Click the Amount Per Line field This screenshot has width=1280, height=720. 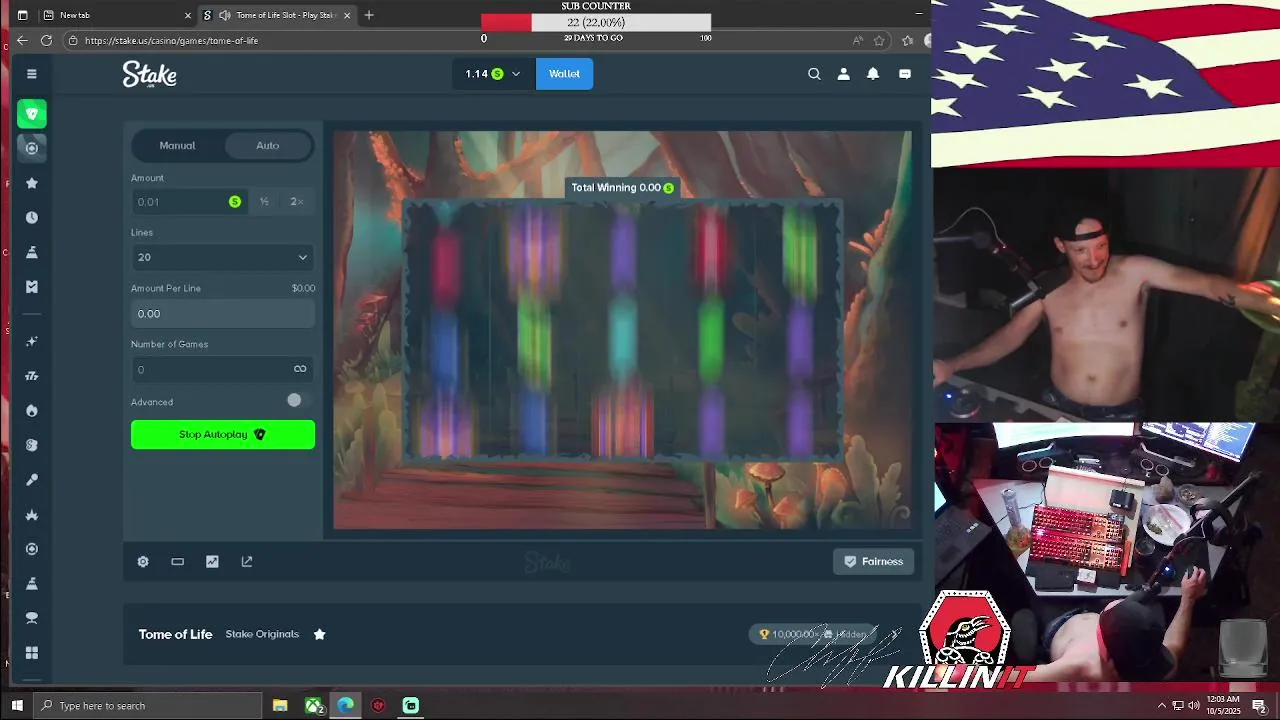[223, 314]
